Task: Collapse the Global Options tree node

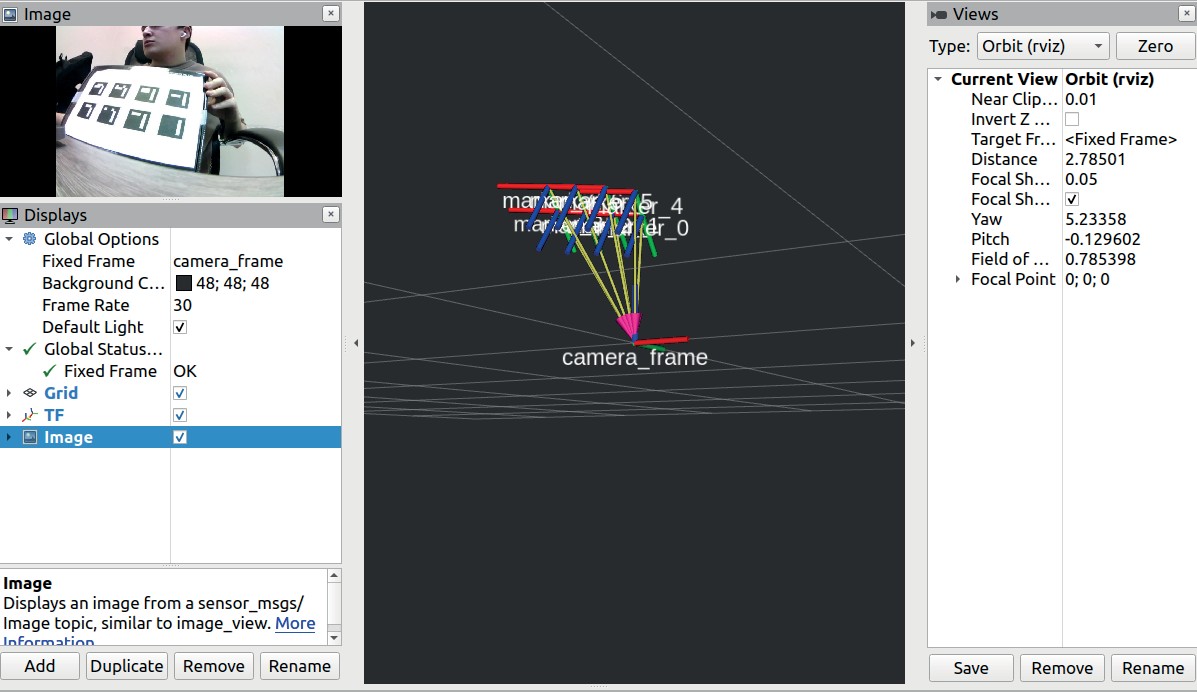Action: (9, 239)
